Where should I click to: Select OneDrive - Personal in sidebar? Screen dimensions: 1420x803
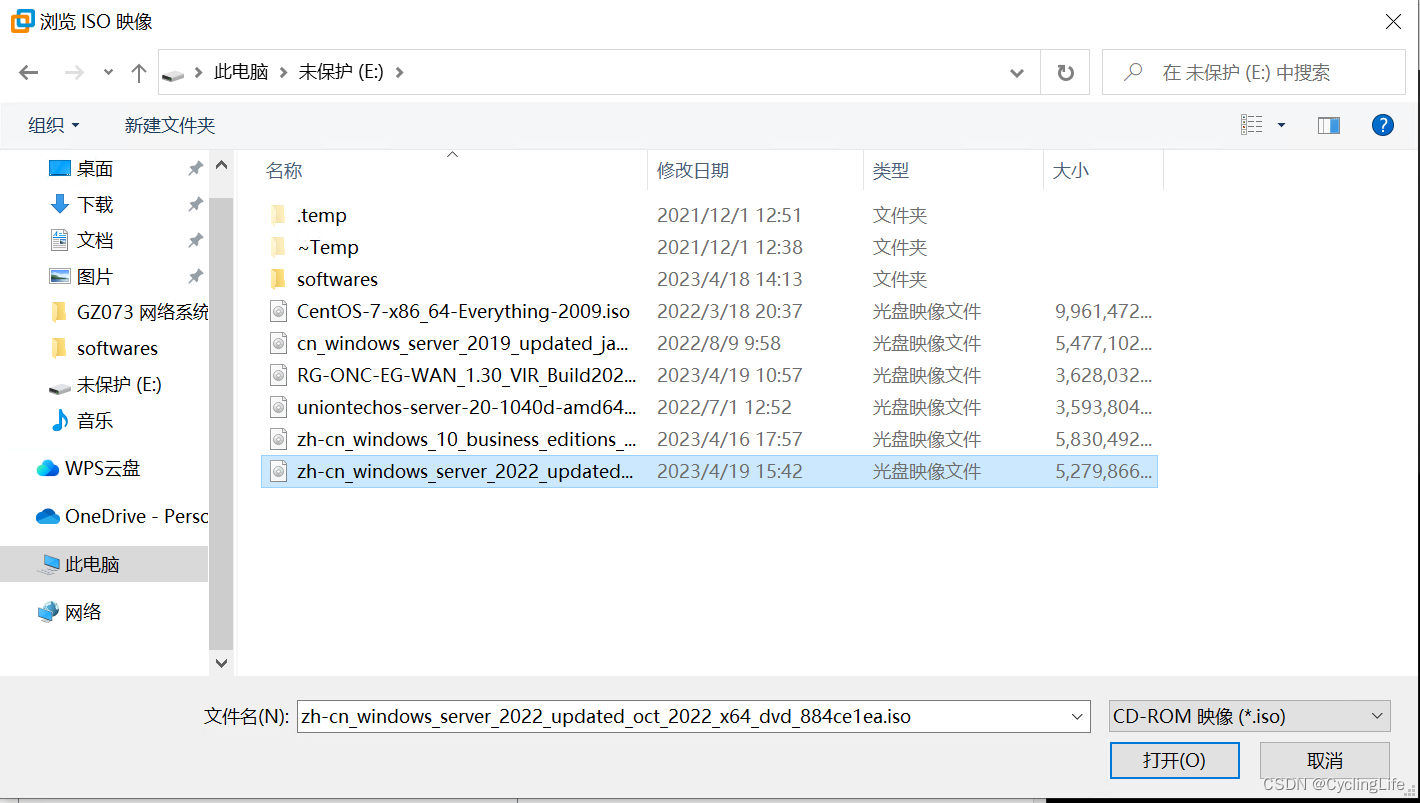coord(121,516)
